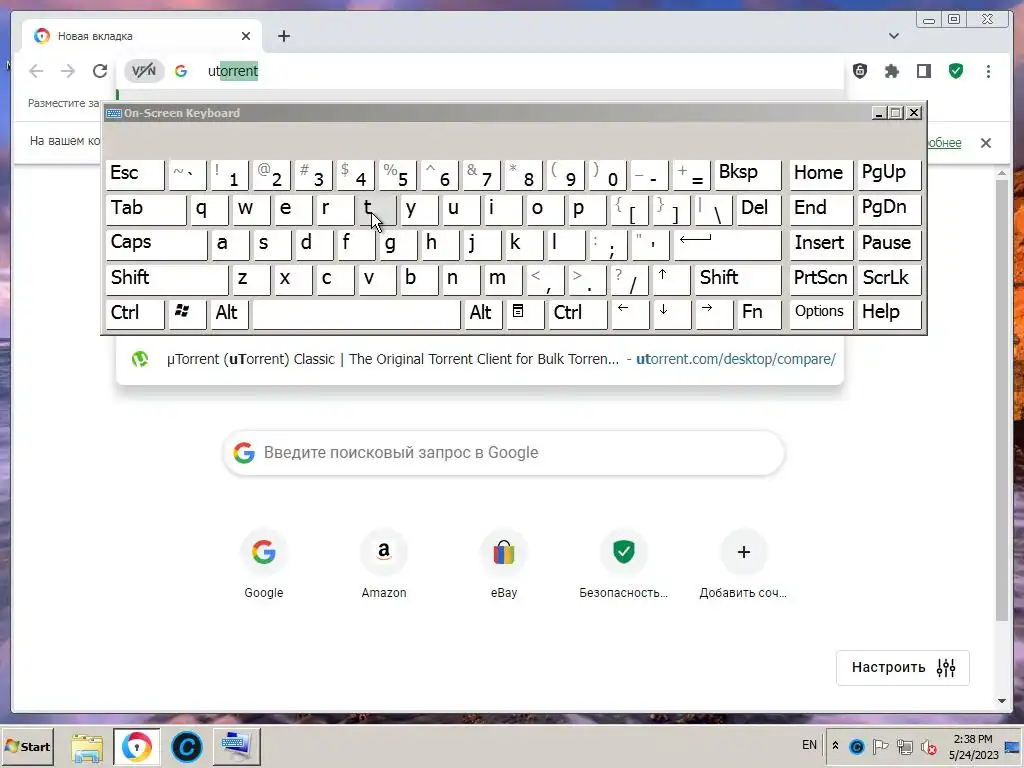Click the left arrow key
Viewport: 1024px width, 768px height.
[x=630, y=314]
